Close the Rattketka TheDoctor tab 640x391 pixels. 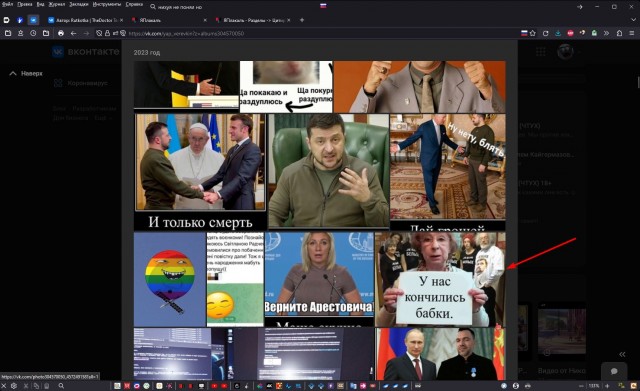coord(122,20)
